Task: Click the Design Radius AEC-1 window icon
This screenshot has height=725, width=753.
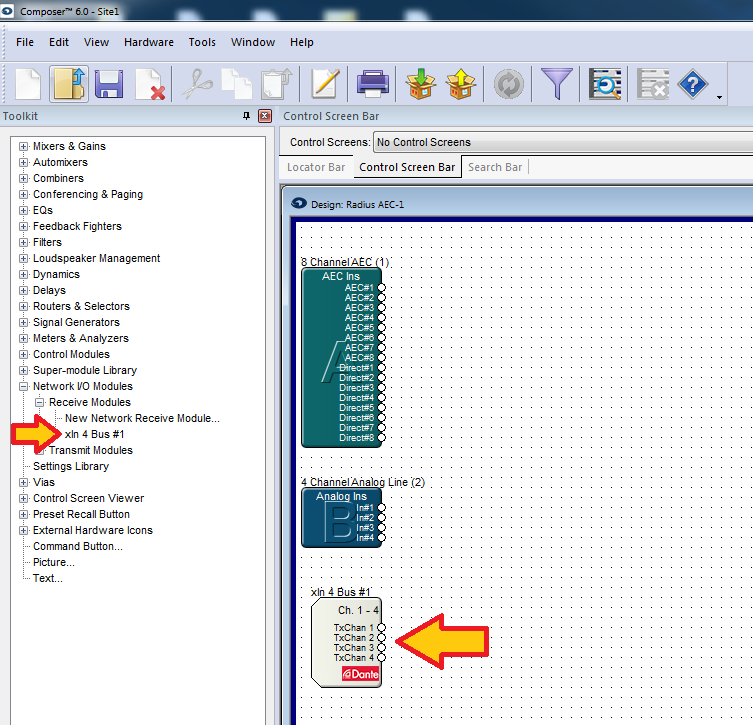Action: pyautogui.click(x=299, y=203)
